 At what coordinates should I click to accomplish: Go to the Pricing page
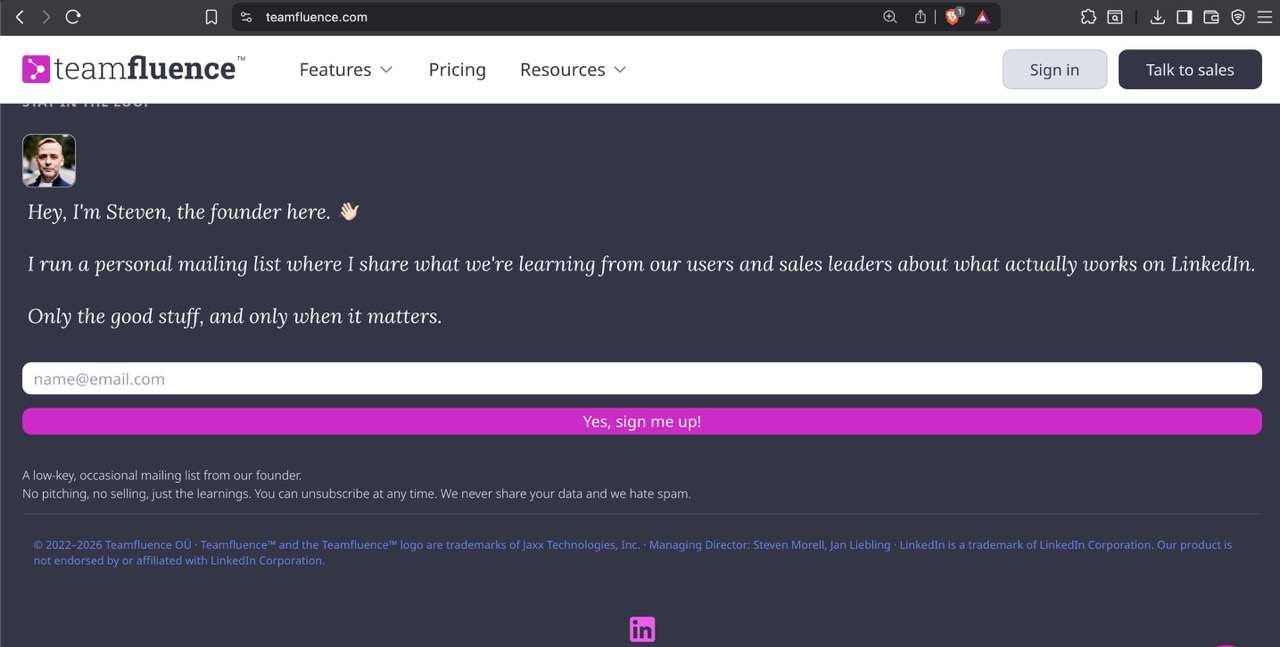click(457, 70)
